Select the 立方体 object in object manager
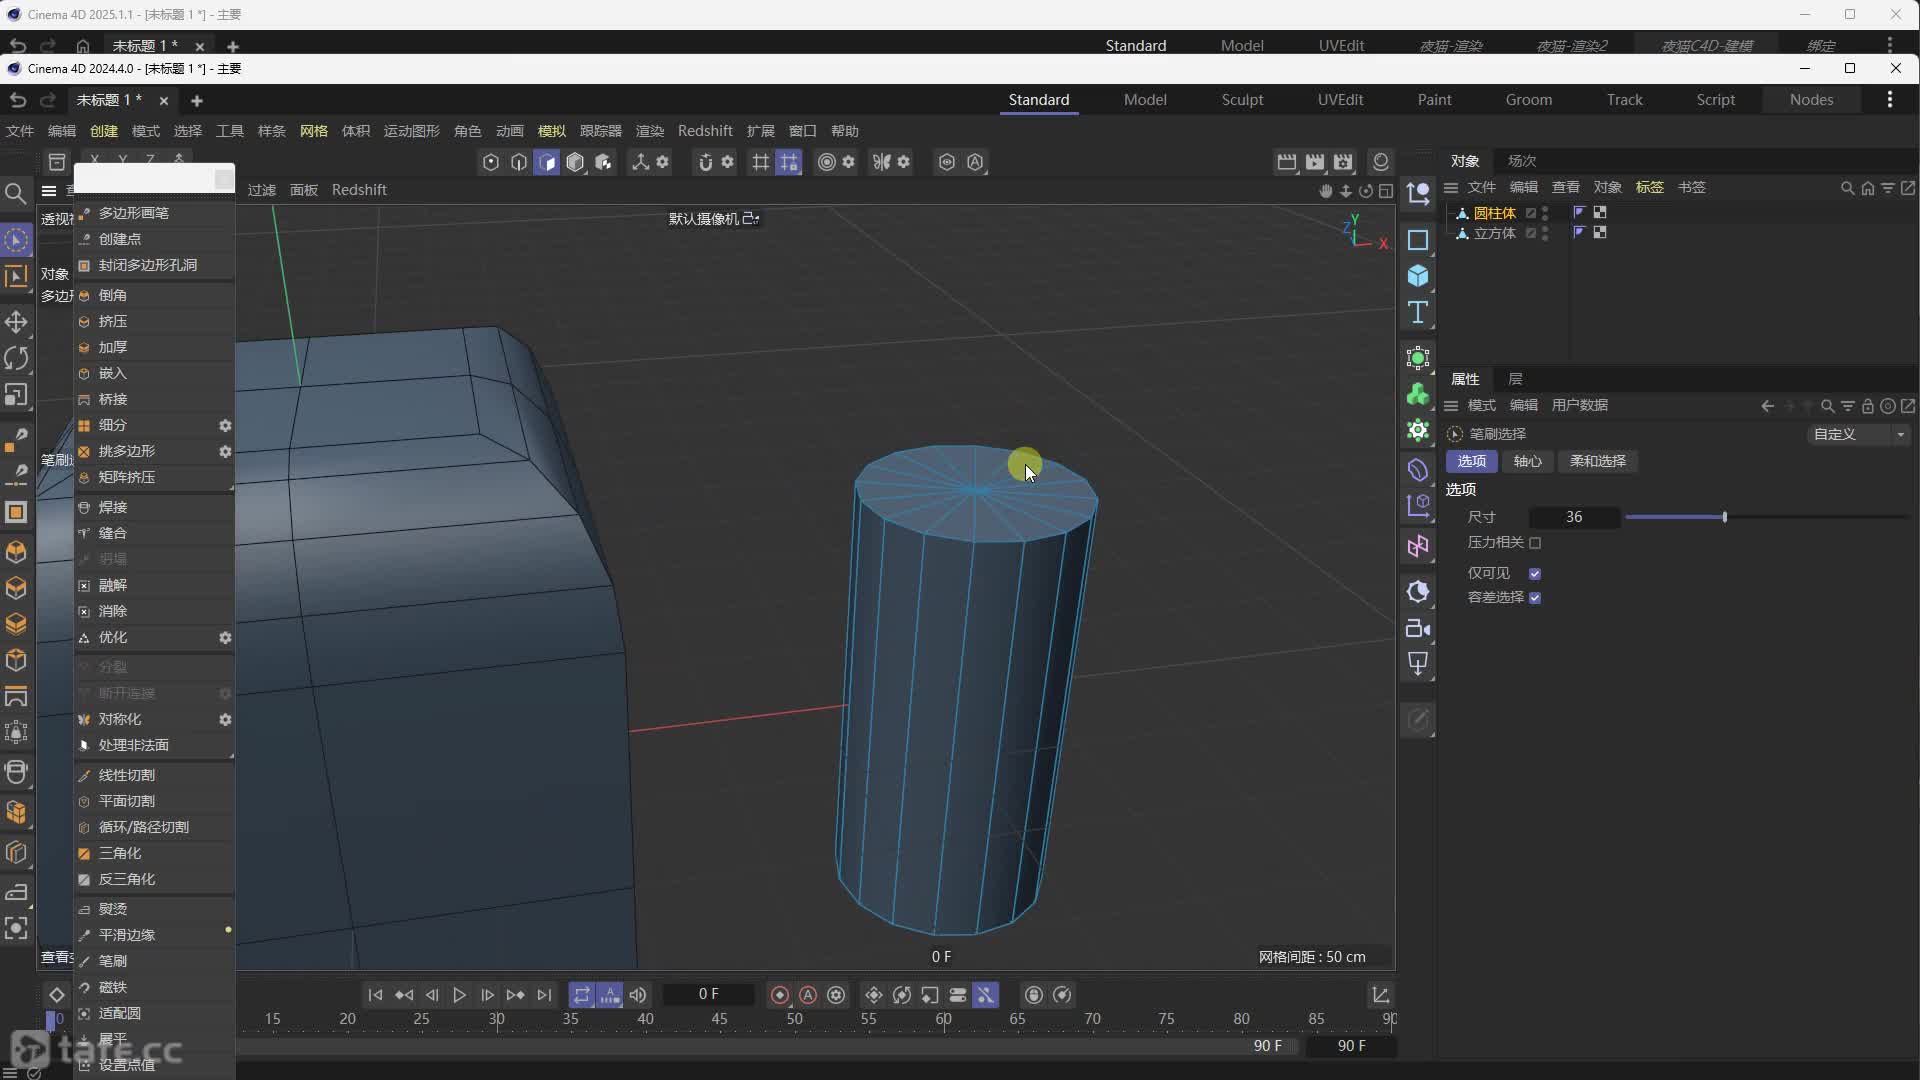The height and width of the screenshot is (1080, 1920). point(1494,233)
